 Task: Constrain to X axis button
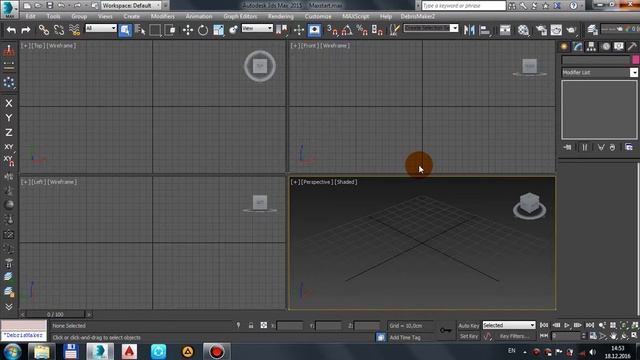tap(9, 103)
